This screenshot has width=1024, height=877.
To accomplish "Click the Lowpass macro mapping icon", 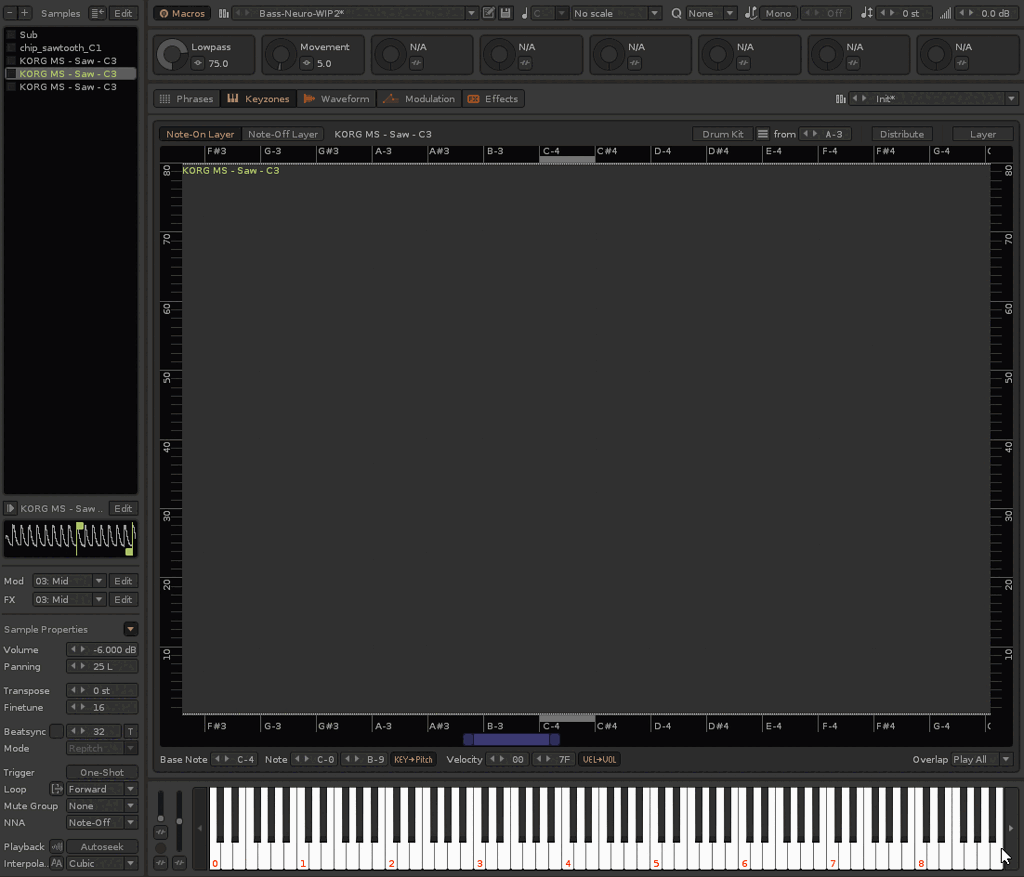I will click(x=198, y=63).
